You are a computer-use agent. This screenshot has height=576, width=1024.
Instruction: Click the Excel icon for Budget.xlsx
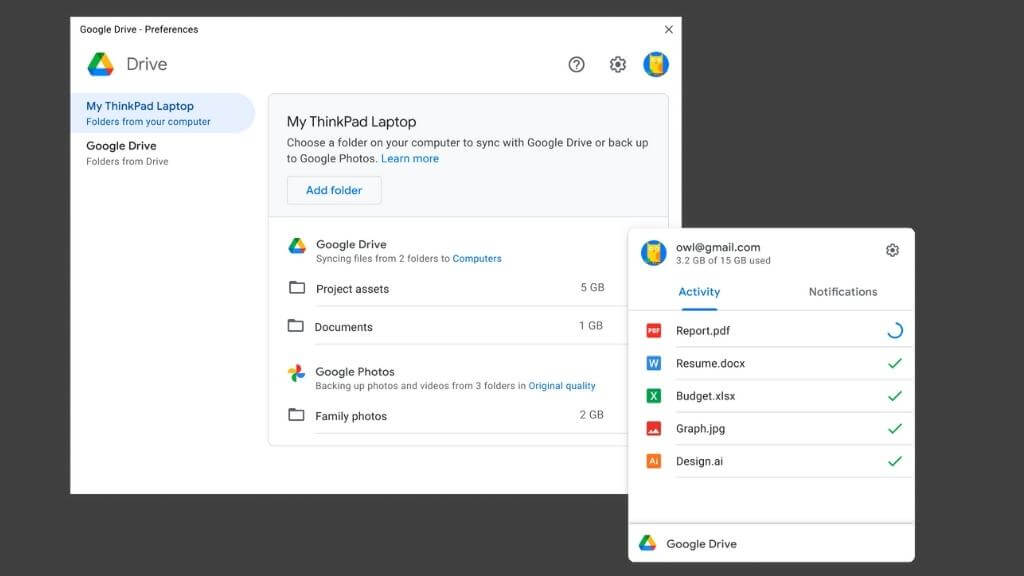(x=653, y=396)
